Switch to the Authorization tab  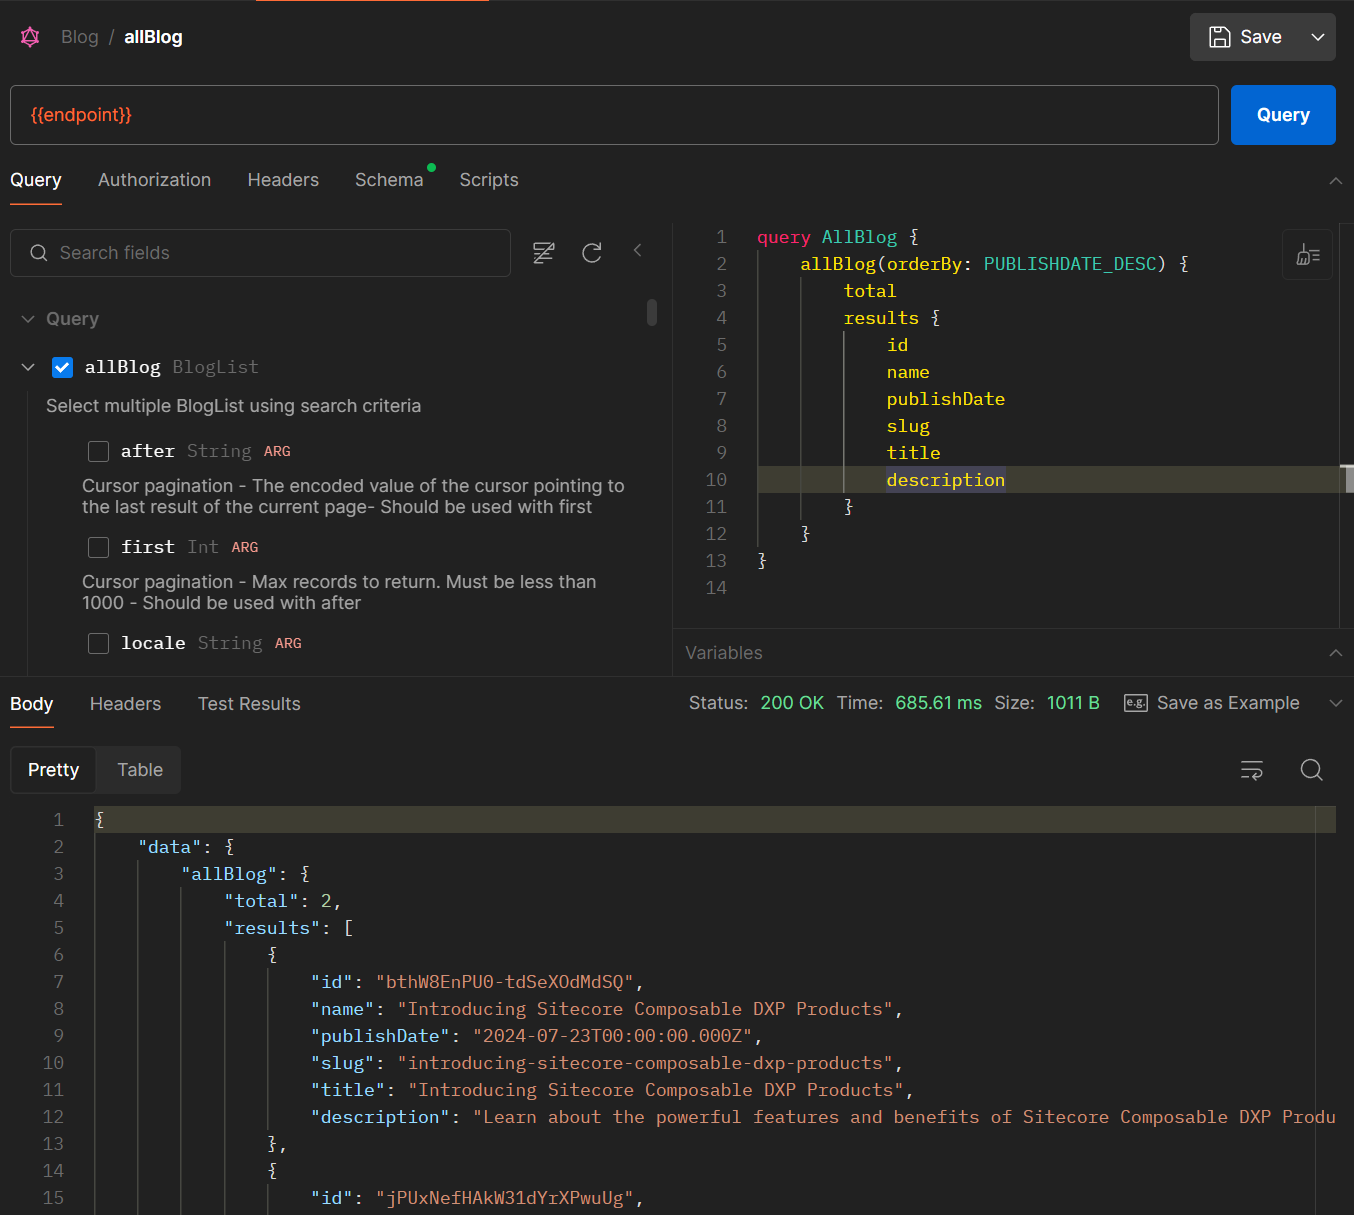[154, 180]
